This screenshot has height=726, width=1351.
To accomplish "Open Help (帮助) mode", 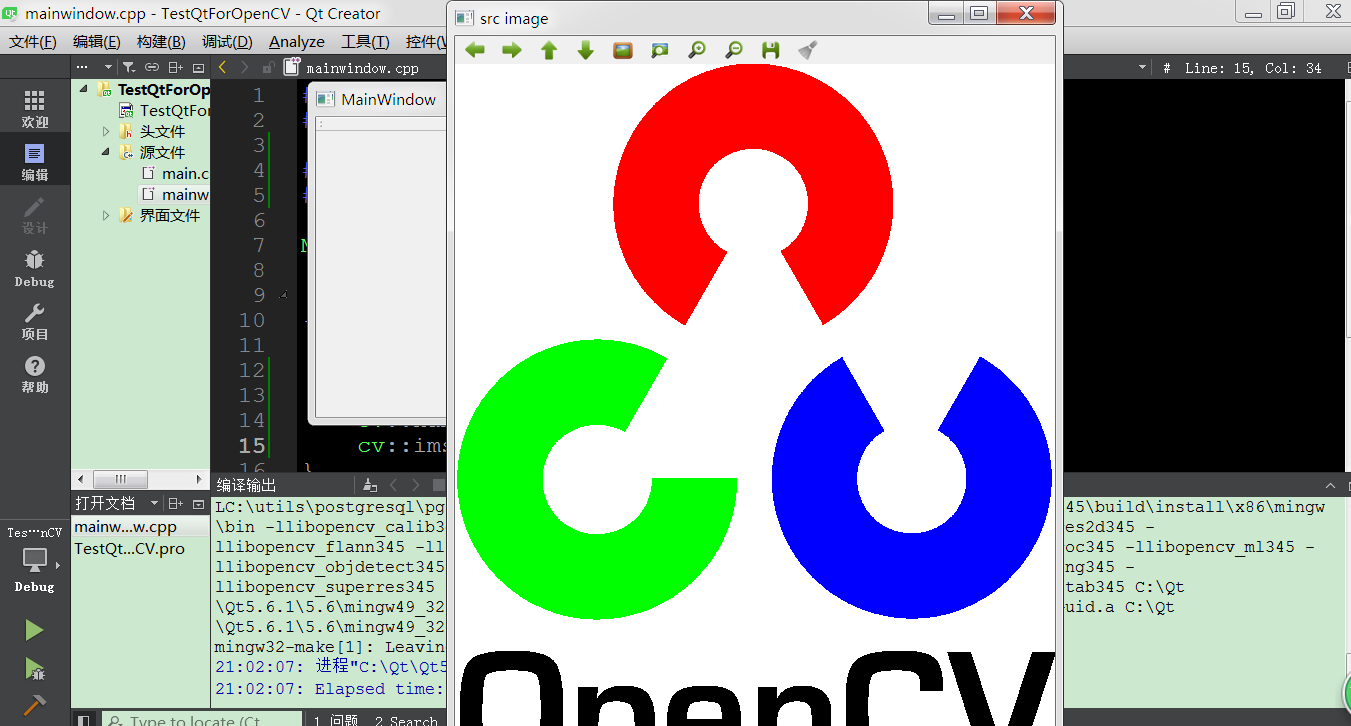I will pyautogui.click(x=35, y=374).
